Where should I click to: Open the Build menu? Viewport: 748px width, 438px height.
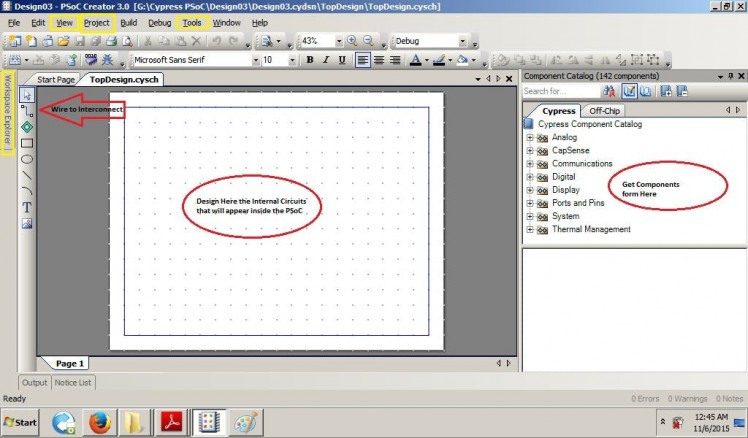(128, 23)
